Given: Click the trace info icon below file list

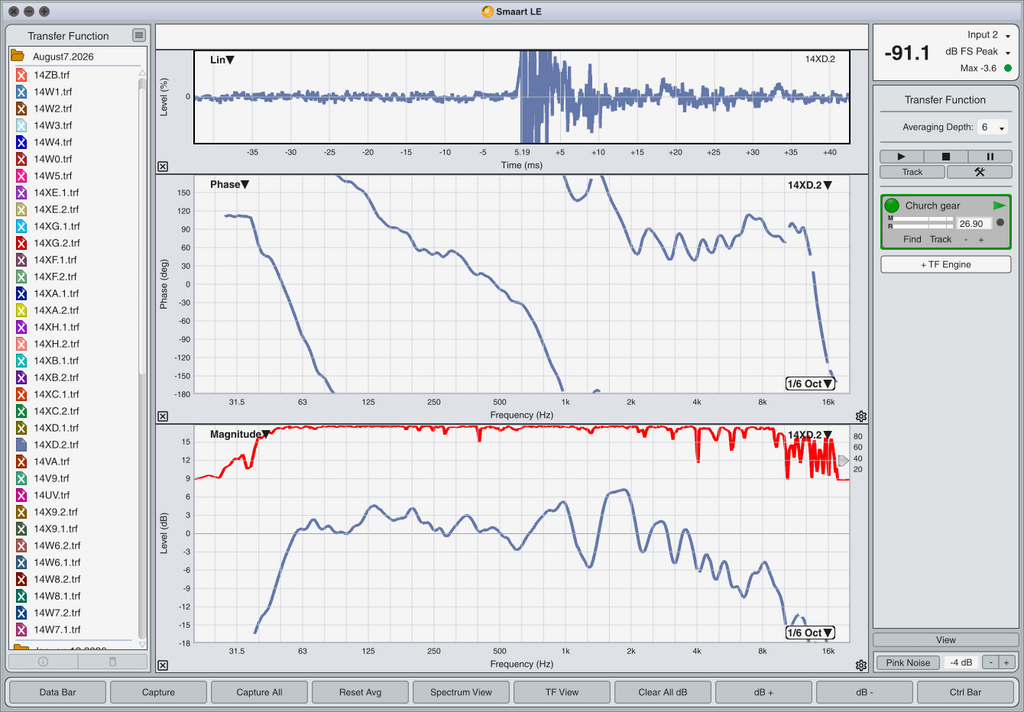Looking at the screenshot, I should pyautogui.click(x=43, y=661).
